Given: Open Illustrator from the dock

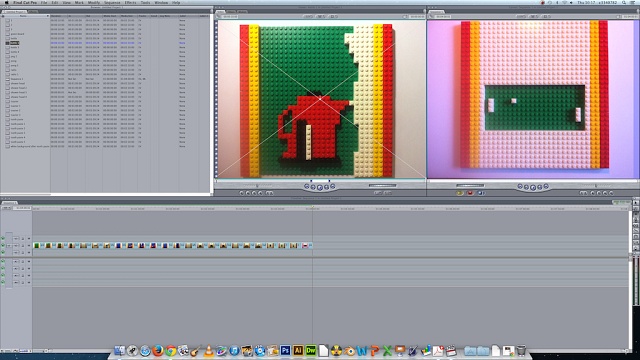Looking at the screenshot, I should (298, 351).
